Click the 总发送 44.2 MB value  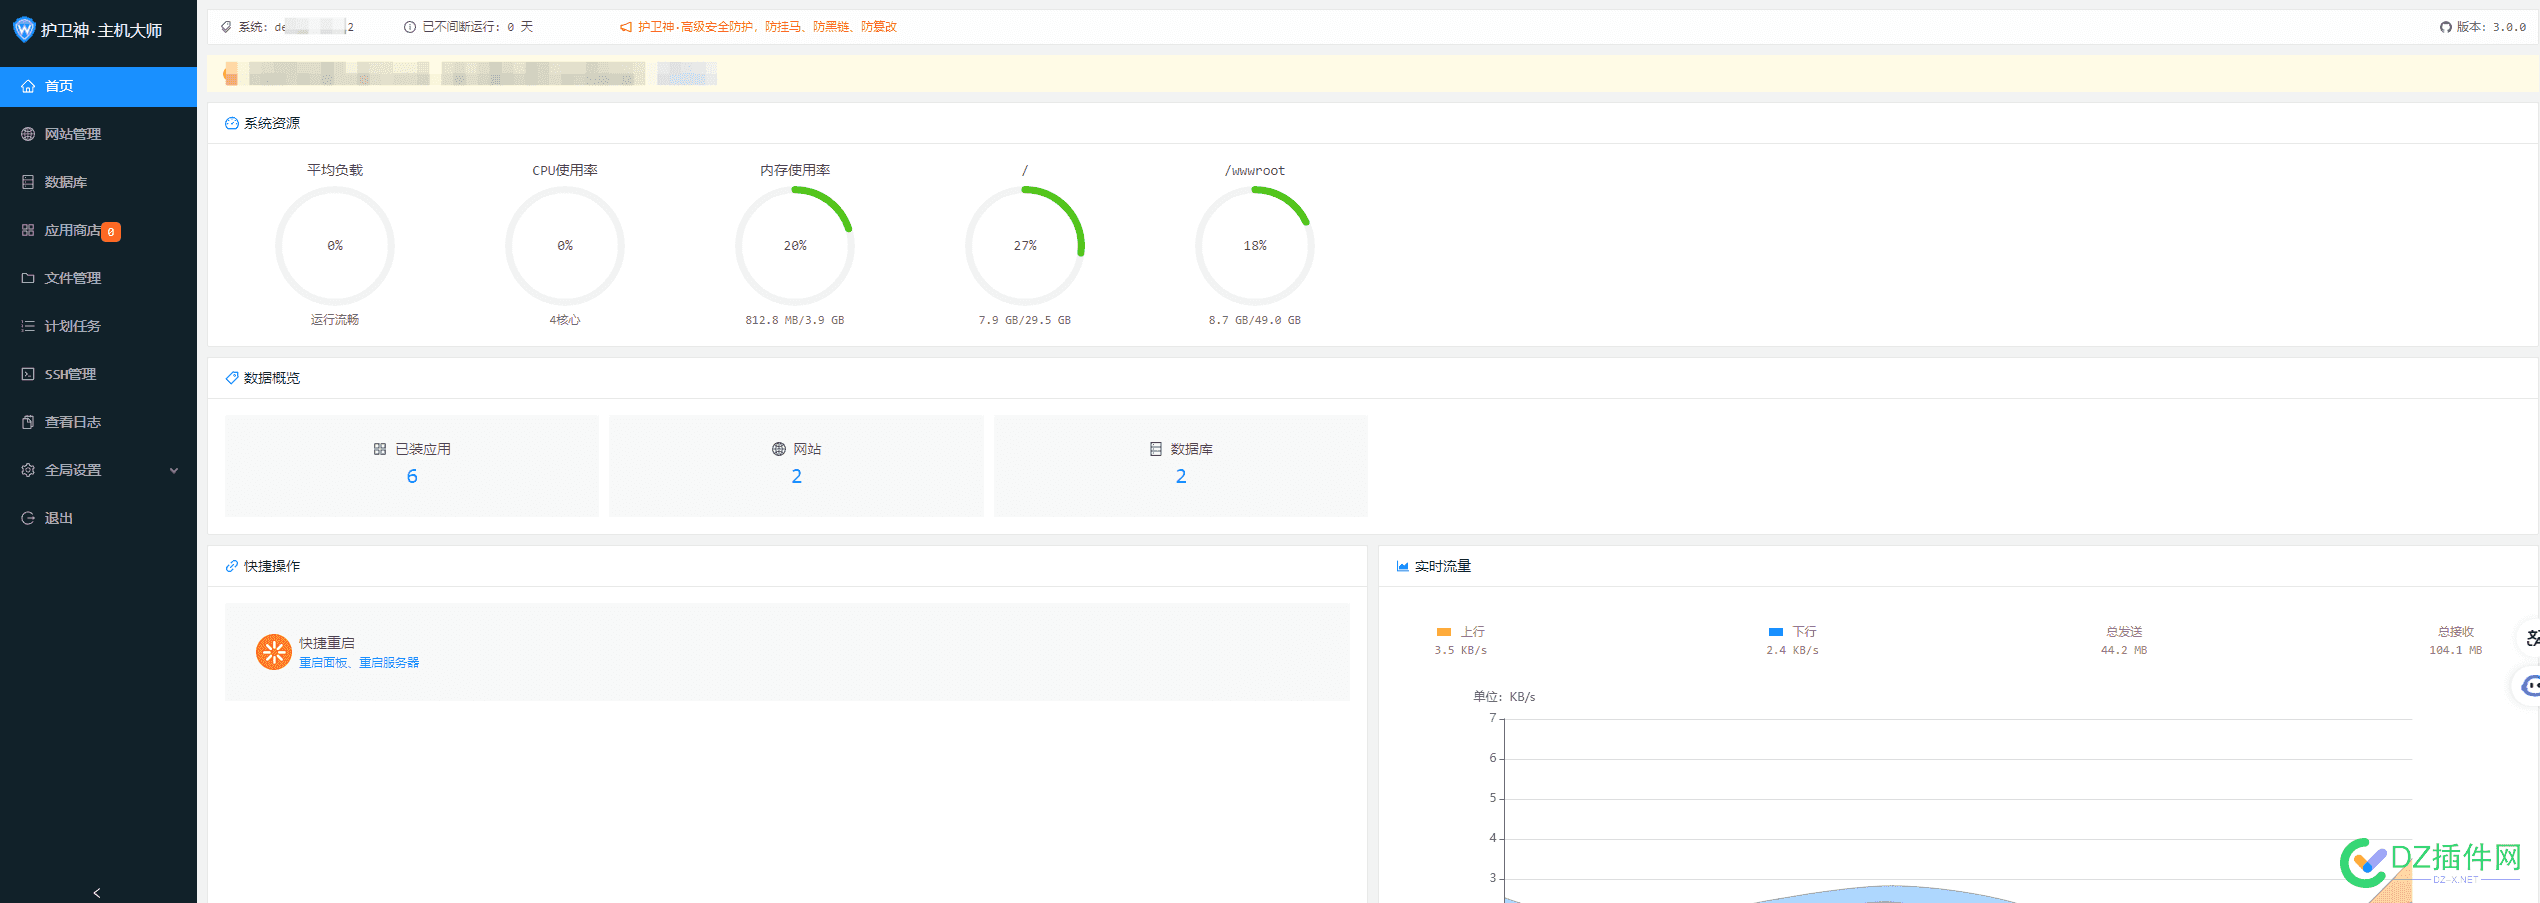pyautogui.click(x=2124, y=651)
